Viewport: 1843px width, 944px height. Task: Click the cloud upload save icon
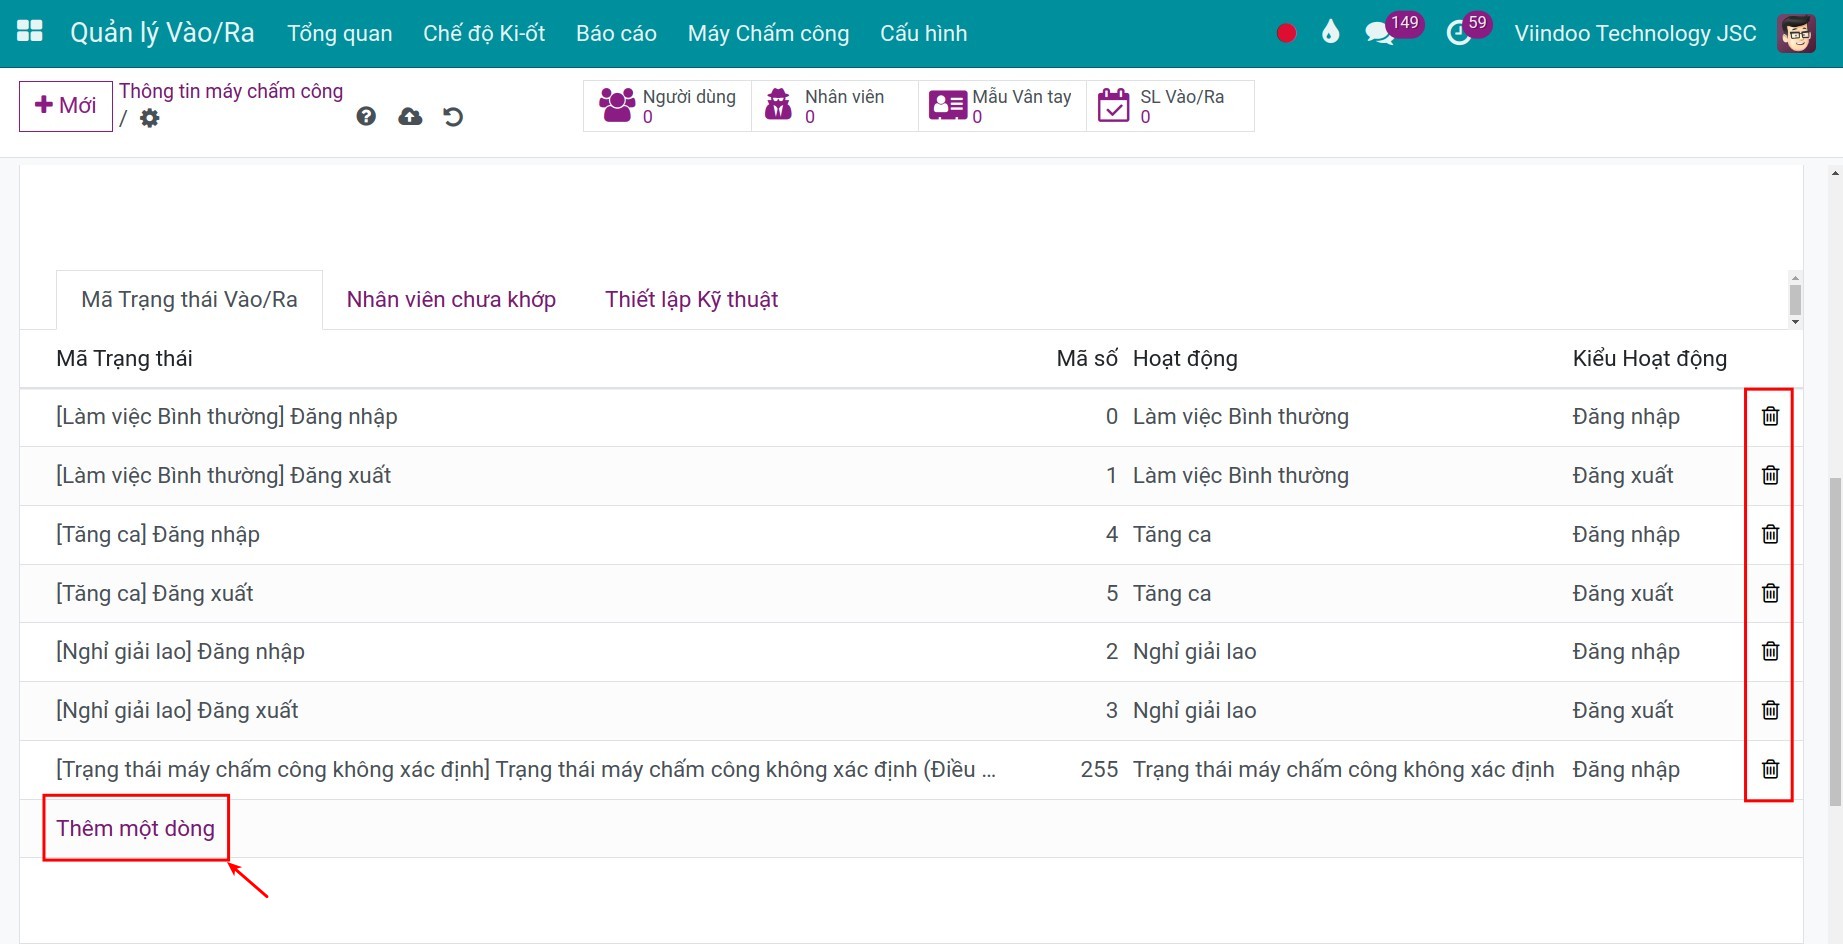(410, 117)
